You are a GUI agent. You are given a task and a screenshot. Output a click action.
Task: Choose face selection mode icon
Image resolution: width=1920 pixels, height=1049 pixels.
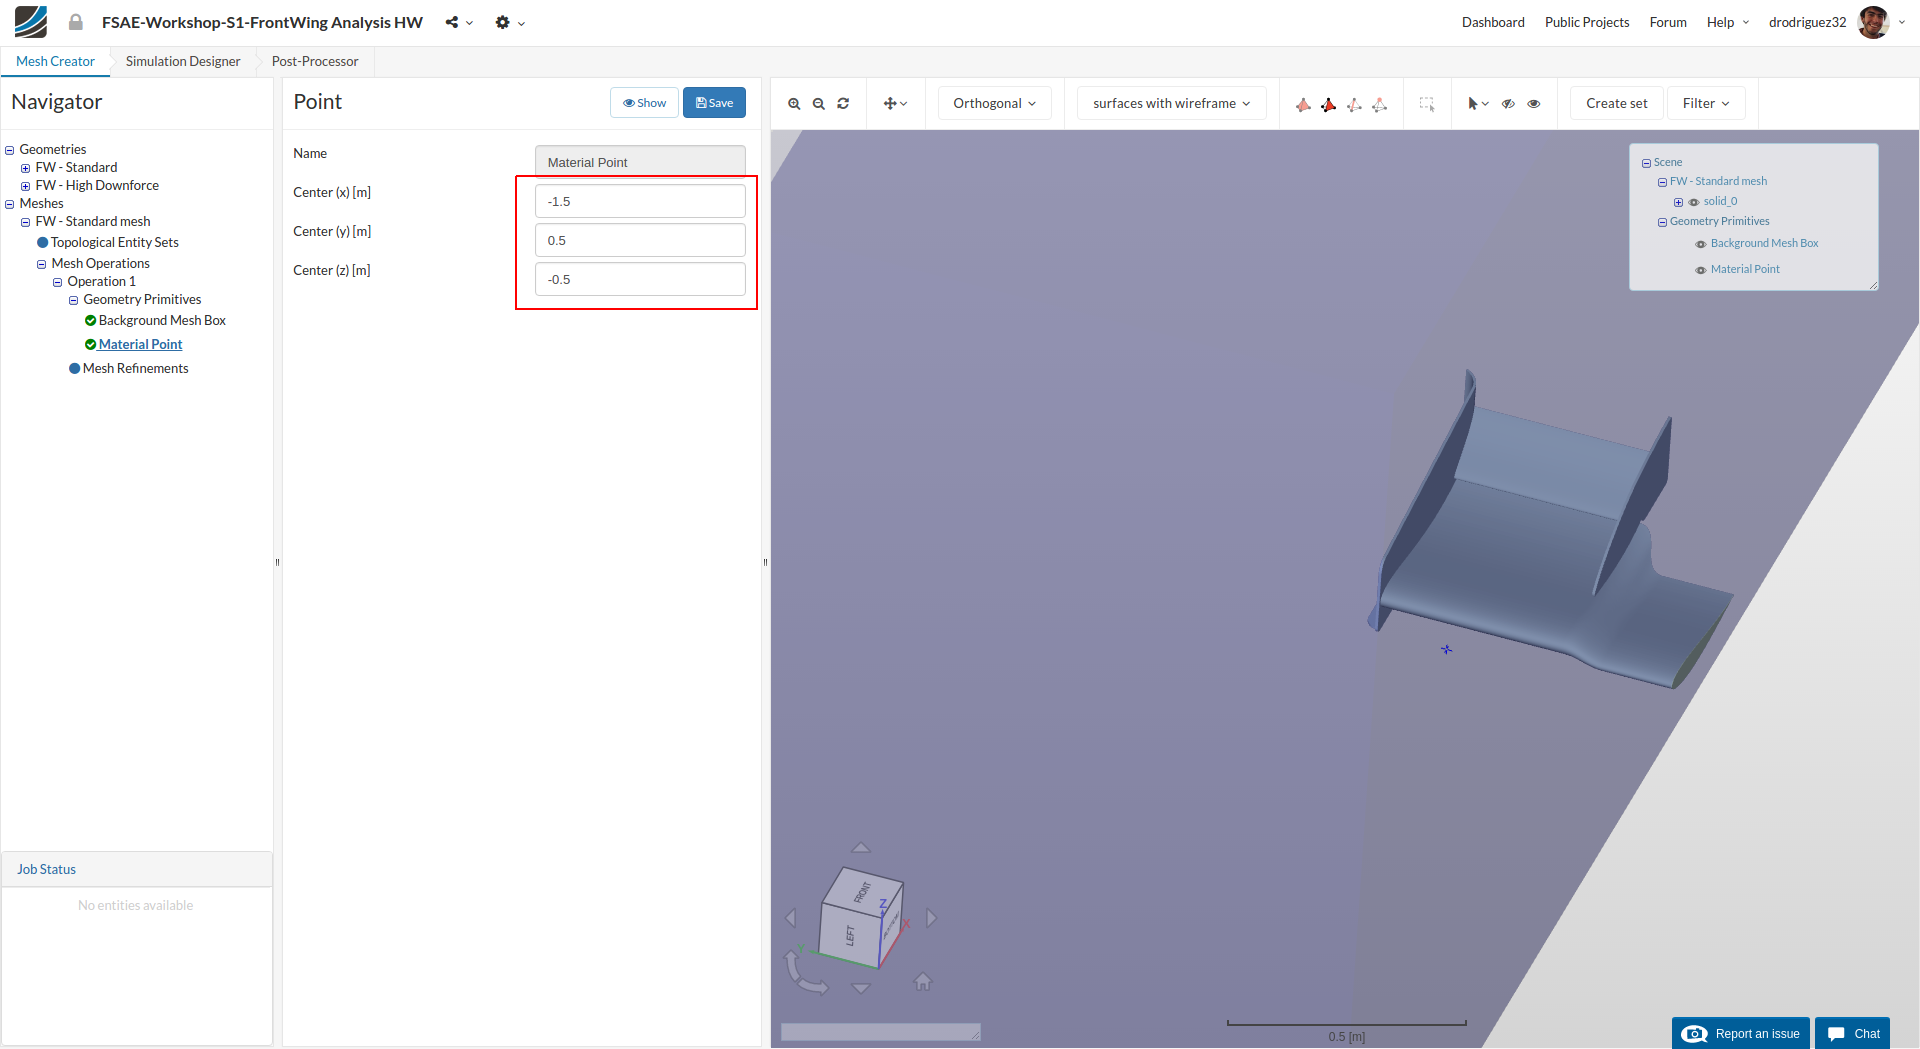pyautogui.click(x=1303, y=104)
